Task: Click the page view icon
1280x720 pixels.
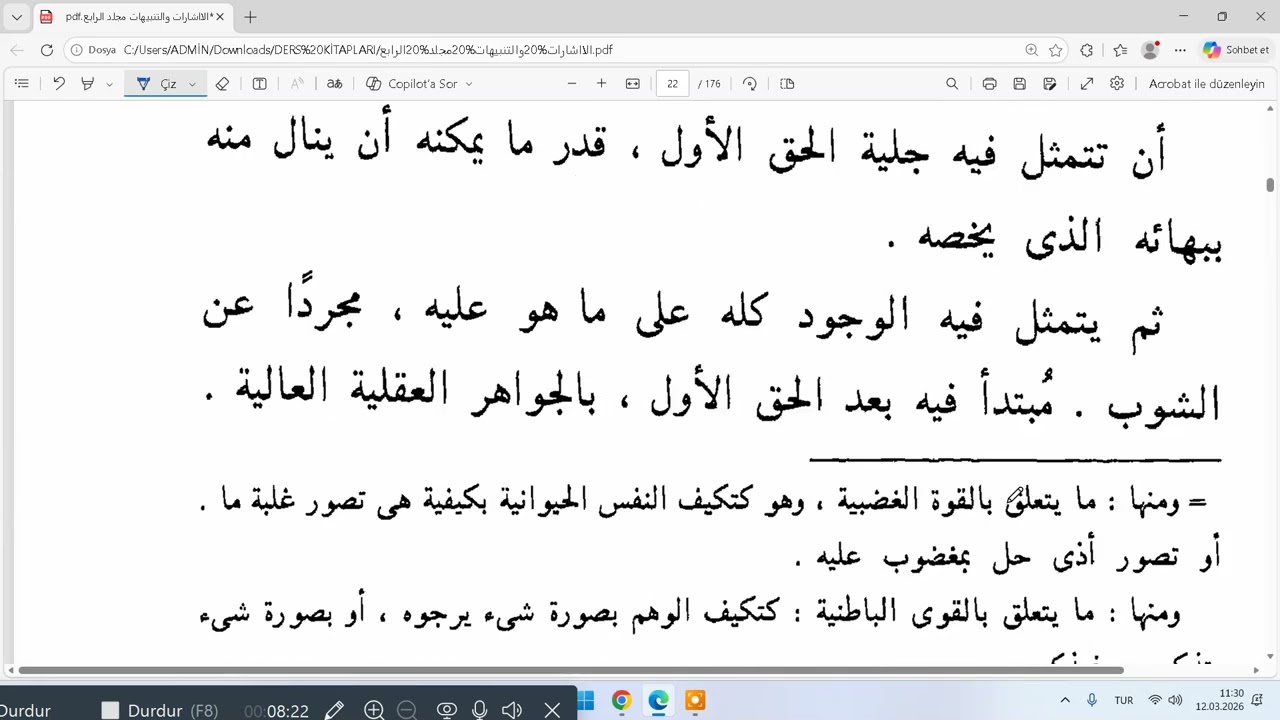Action: (x=787, y=84)
